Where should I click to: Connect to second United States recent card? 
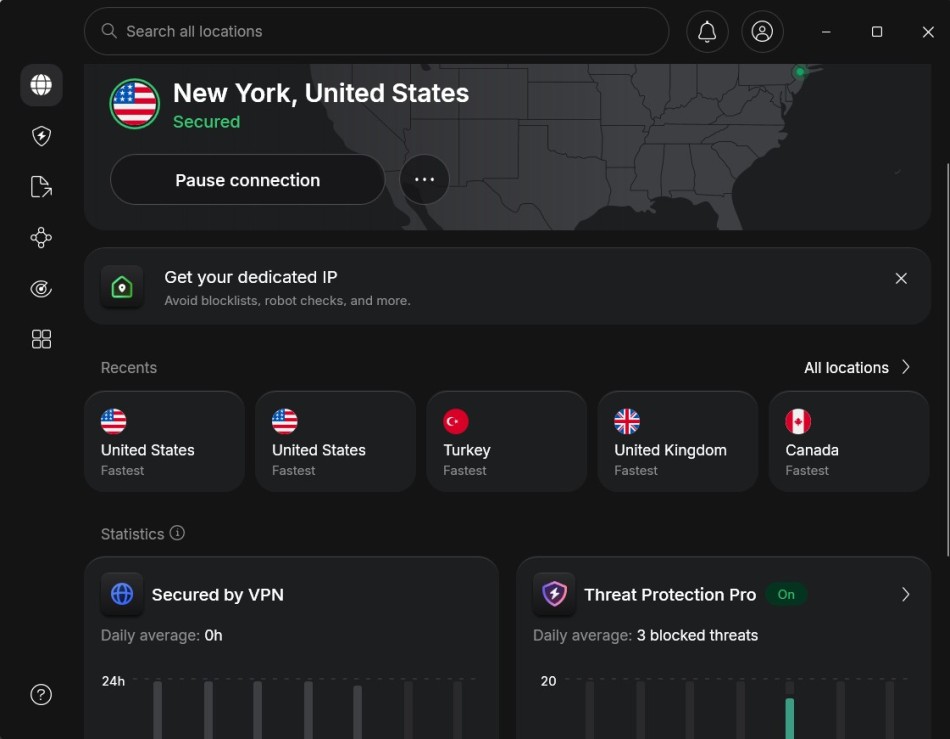pyautogui.click(x=335, y=442)
